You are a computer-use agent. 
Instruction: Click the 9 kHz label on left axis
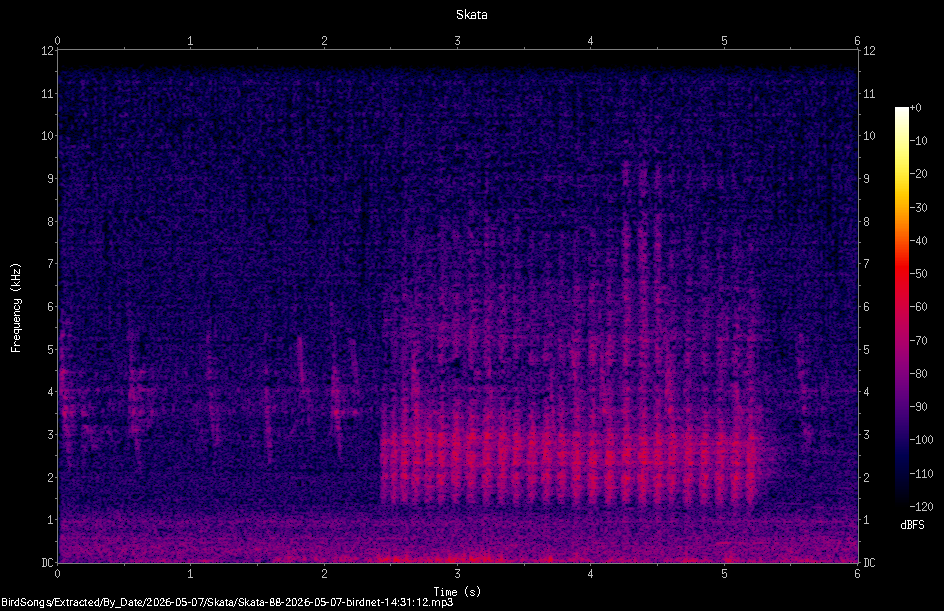(51, 178)
